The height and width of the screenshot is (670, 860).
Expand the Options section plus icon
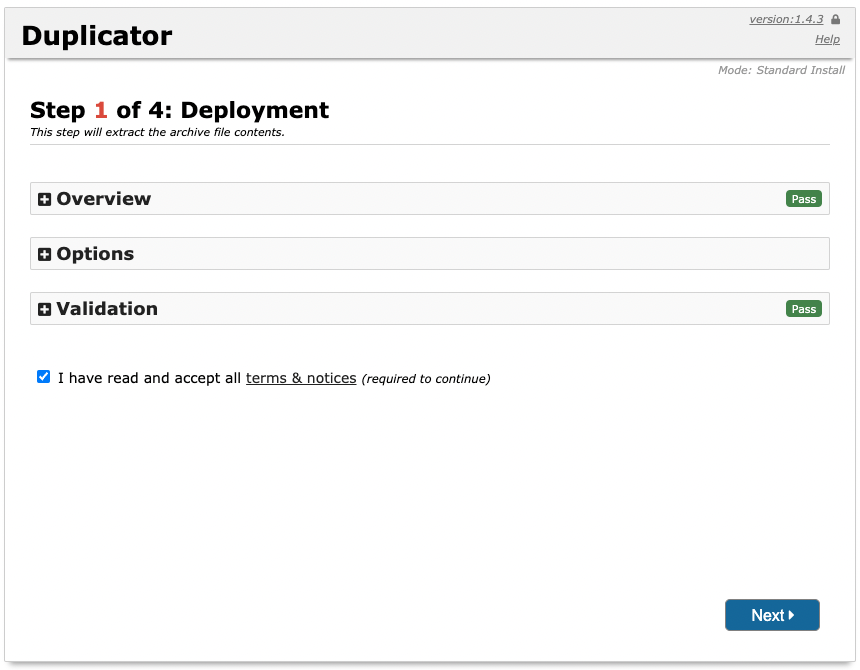[44, 254]
